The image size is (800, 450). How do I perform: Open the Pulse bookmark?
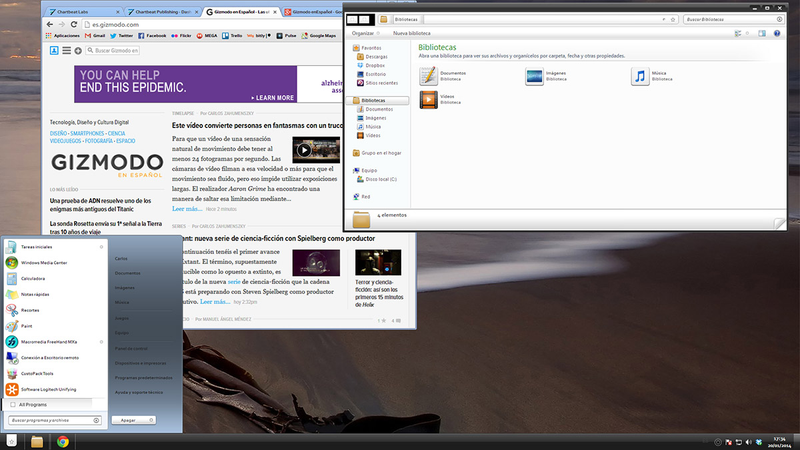pos(286,36)
